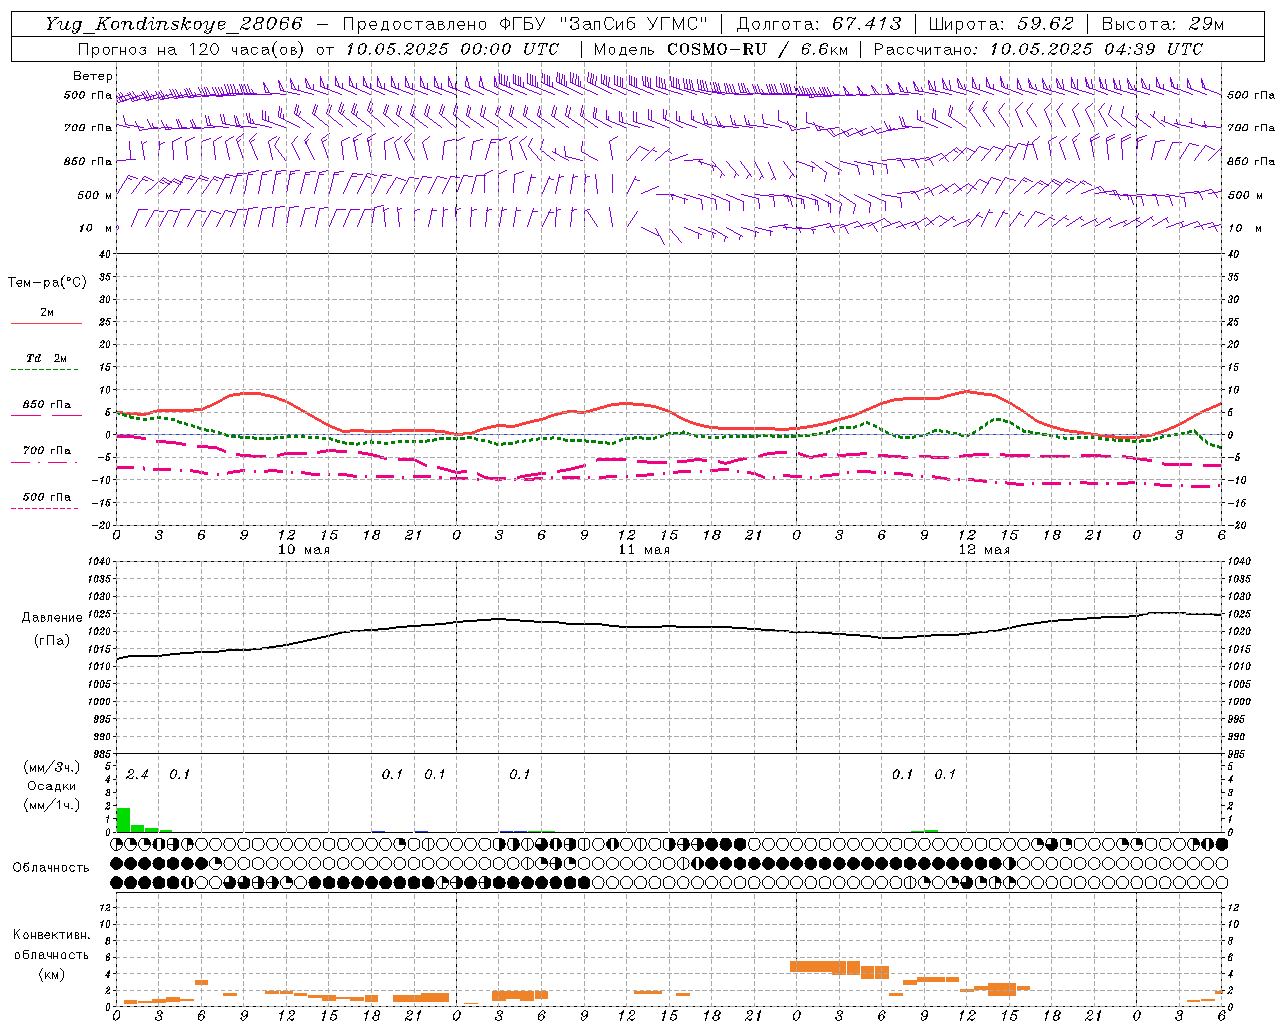Screen dimensions: 1280x1024
Task: Click the '(гПа)' unit under Давление
Action: point(52,641)
